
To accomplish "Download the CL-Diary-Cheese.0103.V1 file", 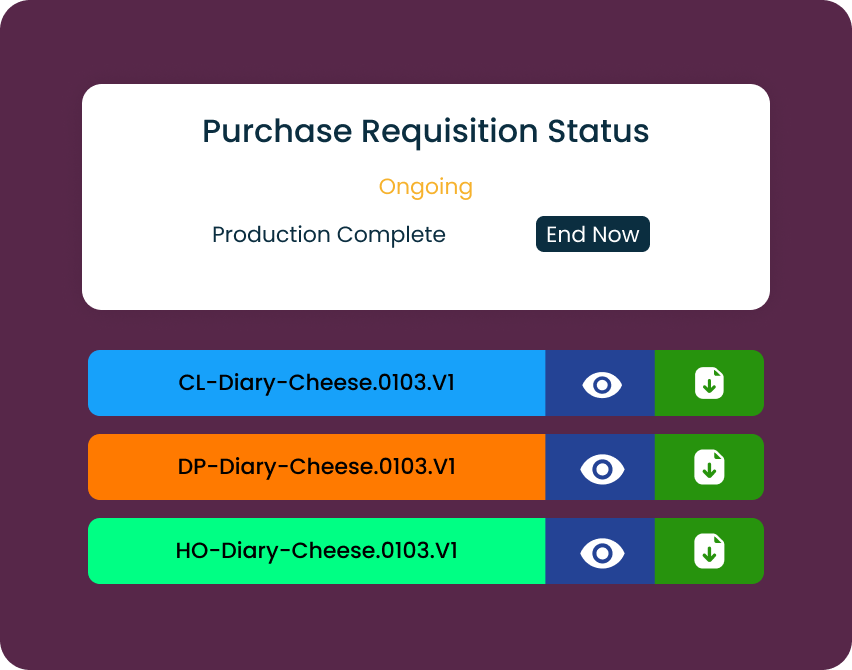I will pos(709,384).
